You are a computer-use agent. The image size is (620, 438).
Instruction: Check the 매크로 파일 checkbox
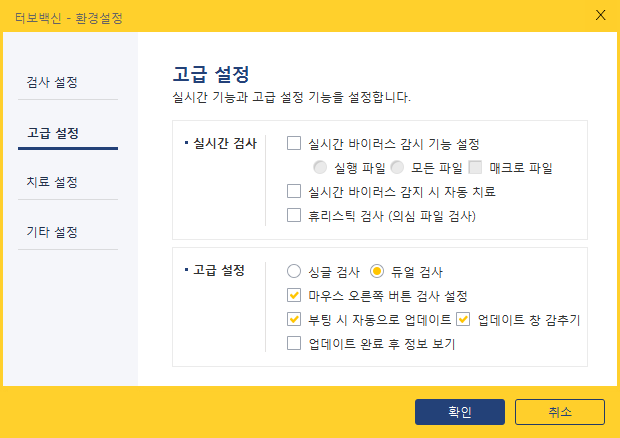475,167
